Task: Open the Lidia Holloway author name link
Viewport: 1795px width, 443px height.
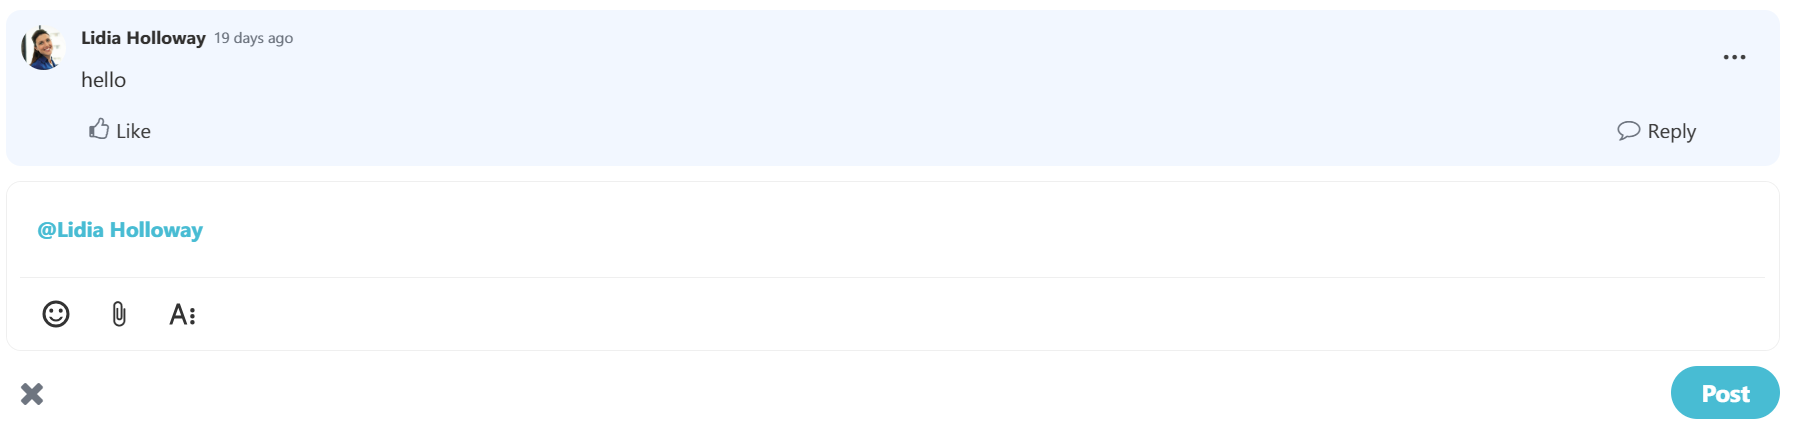Action: click(x=143, y=38)
